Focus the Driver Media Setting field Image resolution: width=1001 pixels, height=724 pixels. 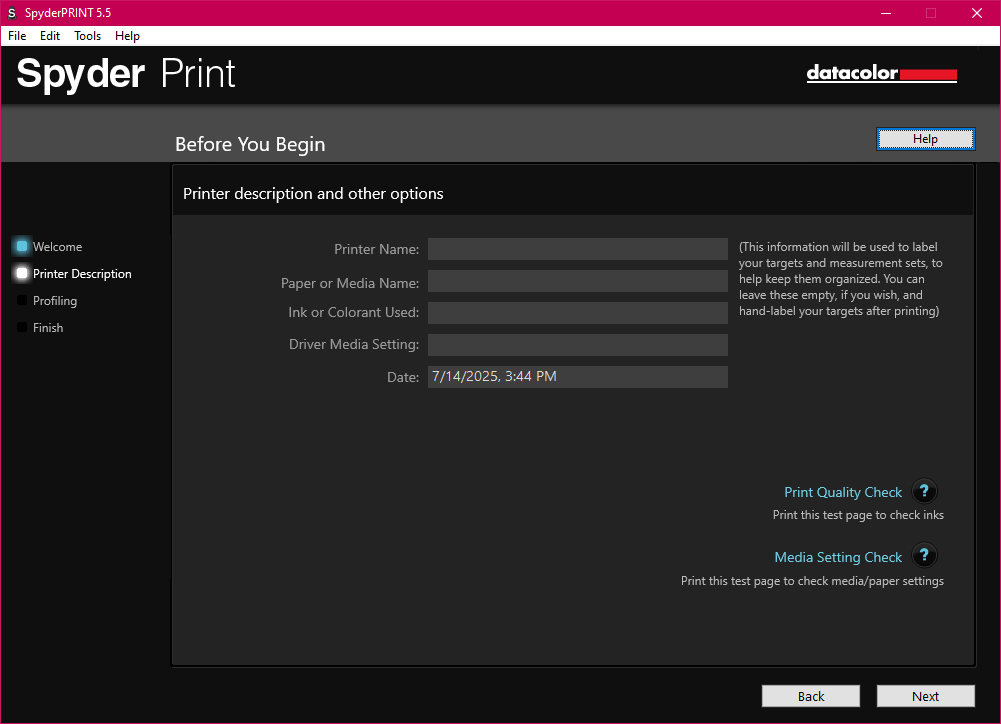578,345
